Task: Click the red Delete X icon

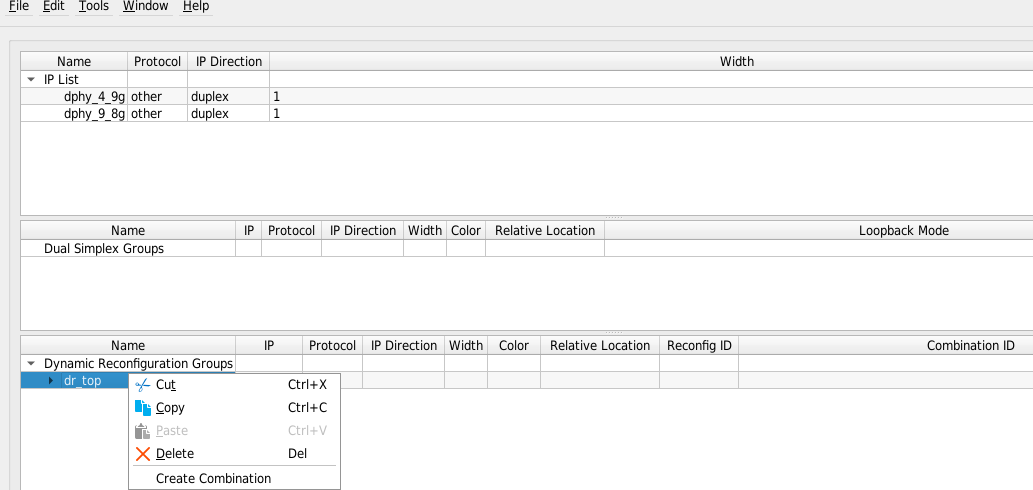Action: [x=142, y=454]
